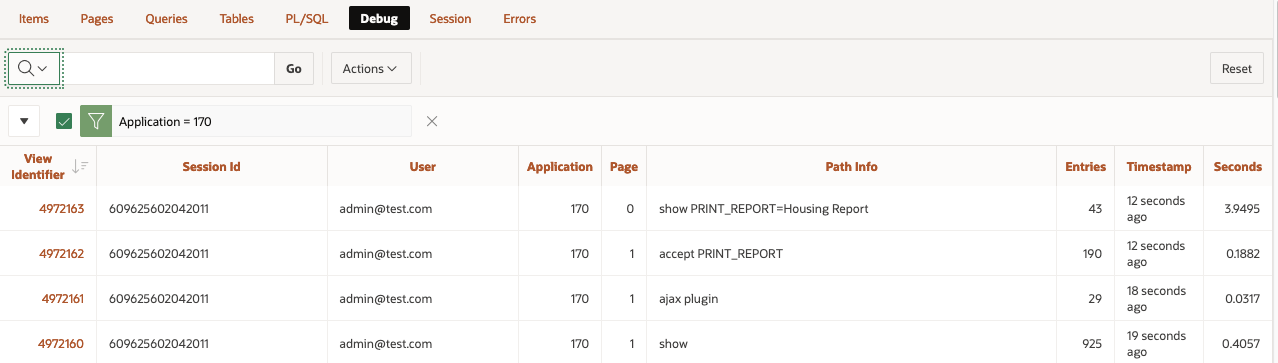Open the Queries tab
Image resolution: width=1278 pixels, height=363 pixels.
click(166, 18)
